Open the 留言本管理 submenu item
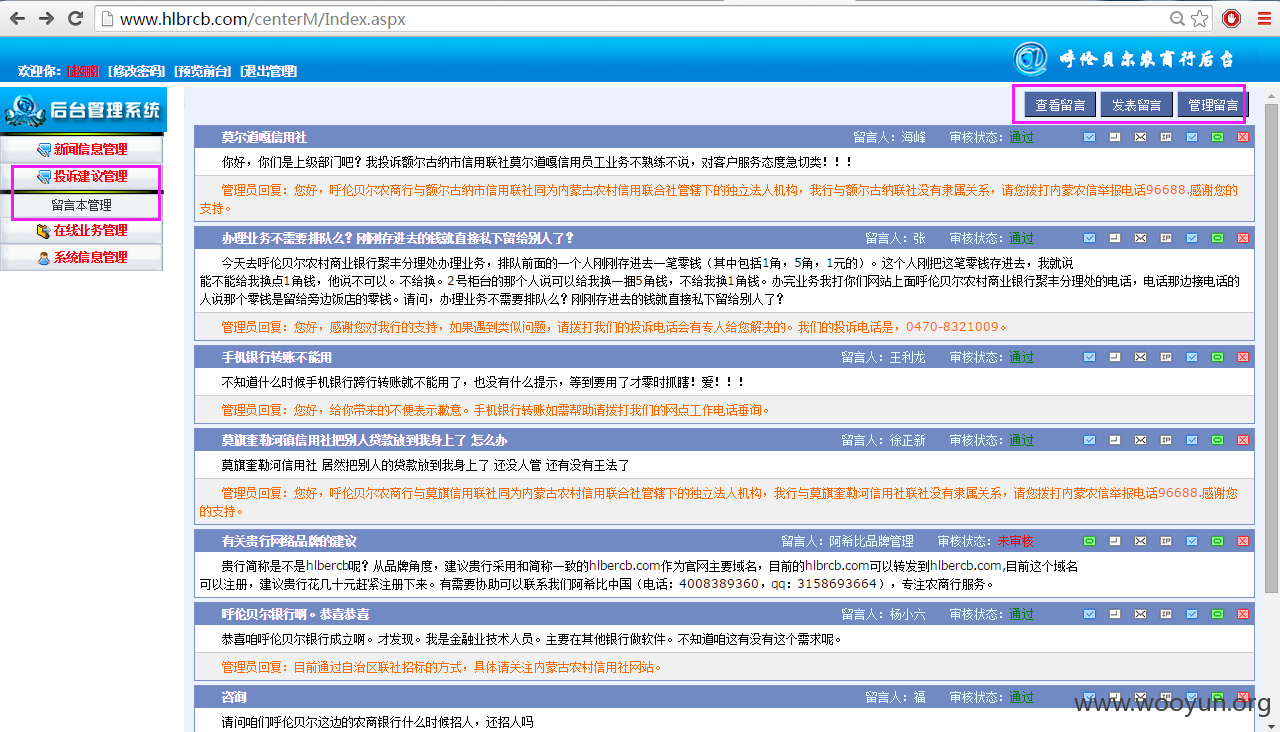This screenshot has width=1280, height=732. [x=81, y=205]
